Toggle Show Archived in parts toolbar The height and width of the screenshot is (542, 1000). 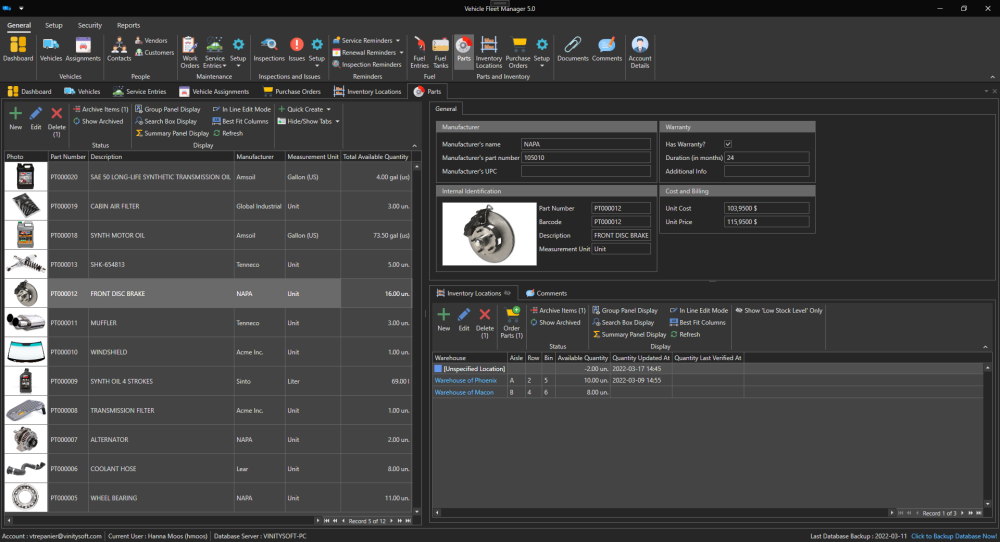coord(98,121)
